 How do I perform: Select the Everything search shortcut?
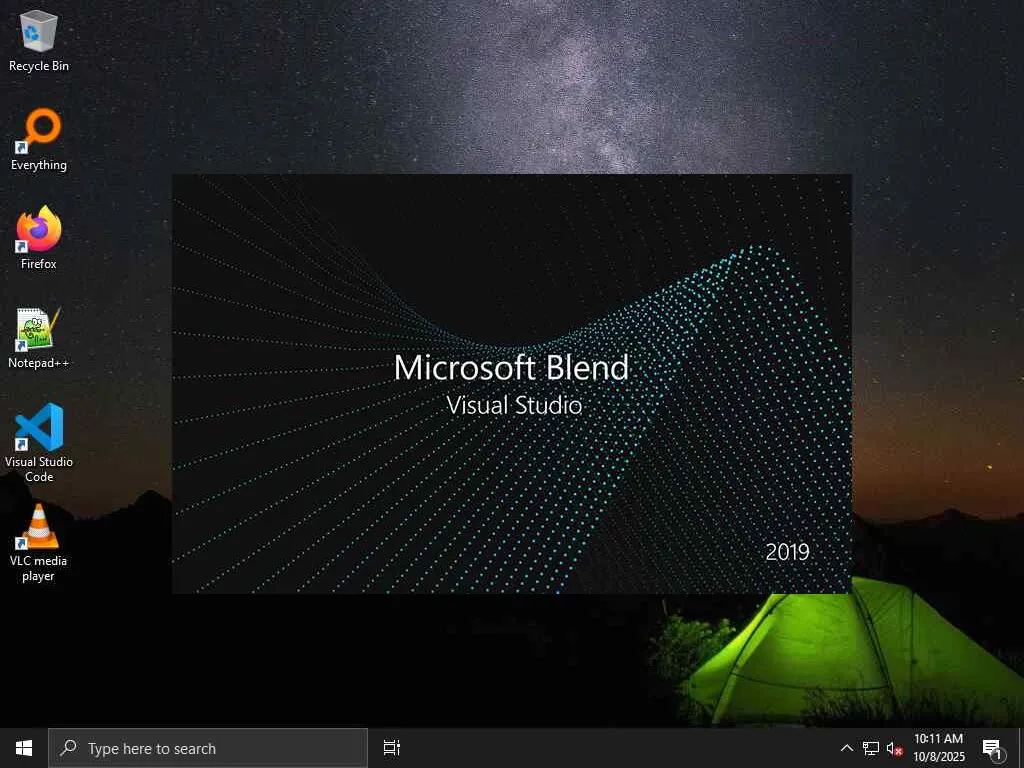[x=39, y=140]
